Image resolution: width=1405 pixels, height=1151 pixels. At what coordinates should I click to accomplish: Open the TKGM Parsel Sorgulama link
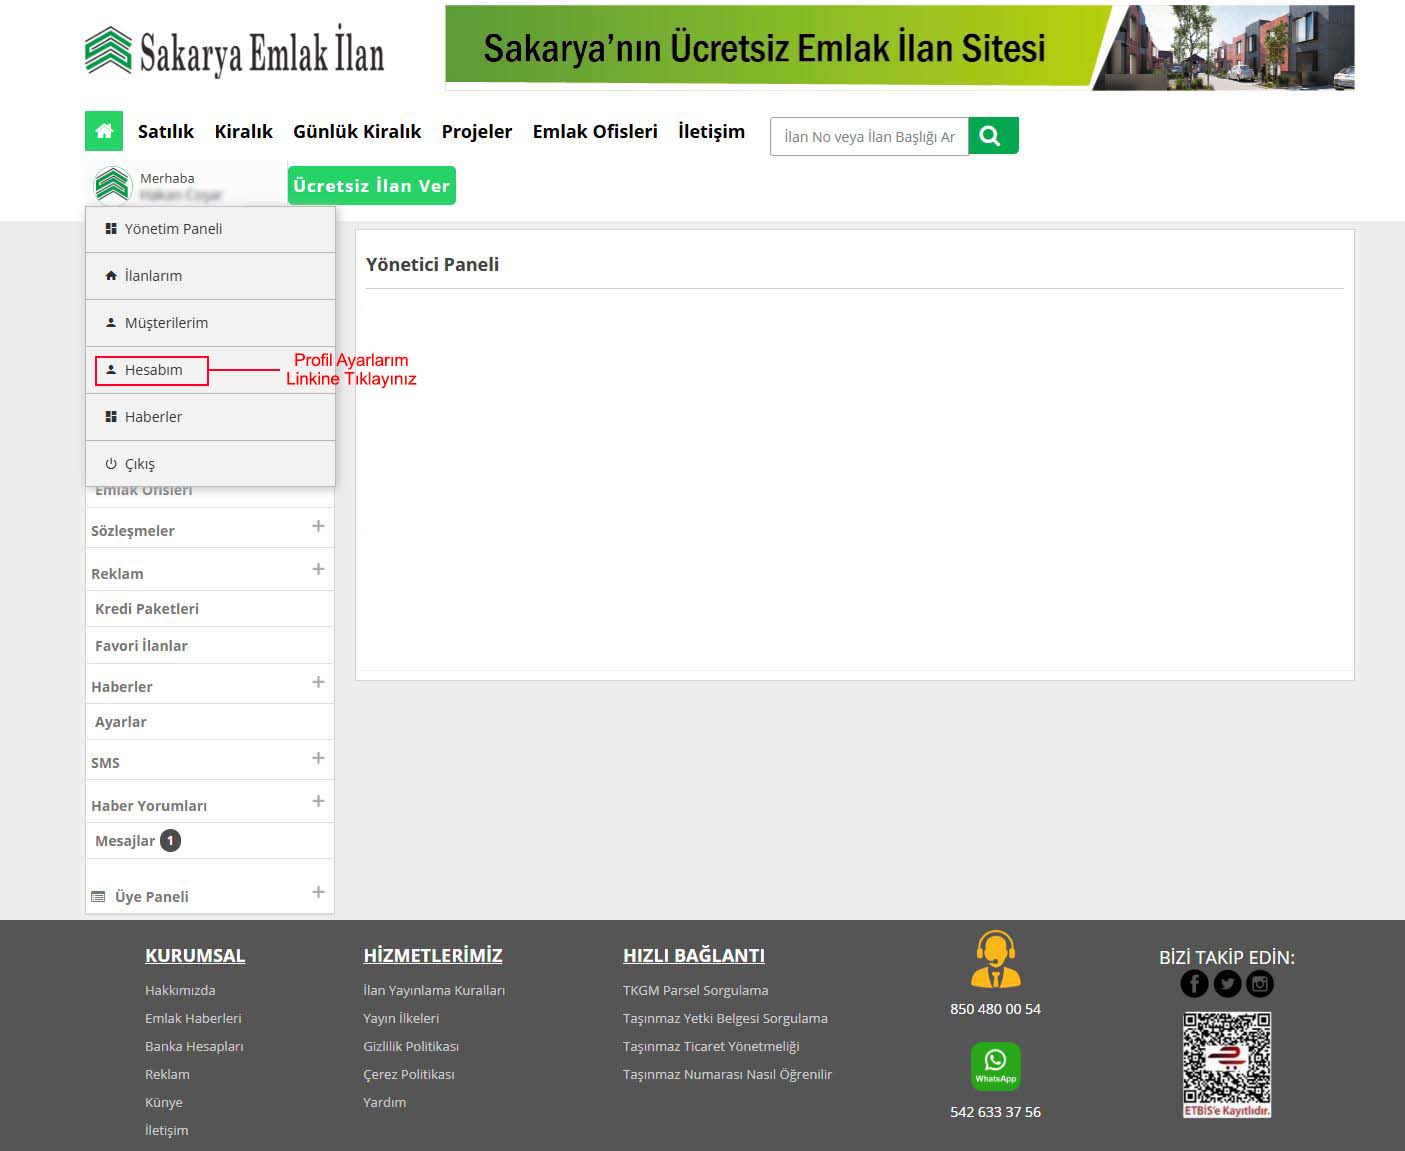point(696,990)
